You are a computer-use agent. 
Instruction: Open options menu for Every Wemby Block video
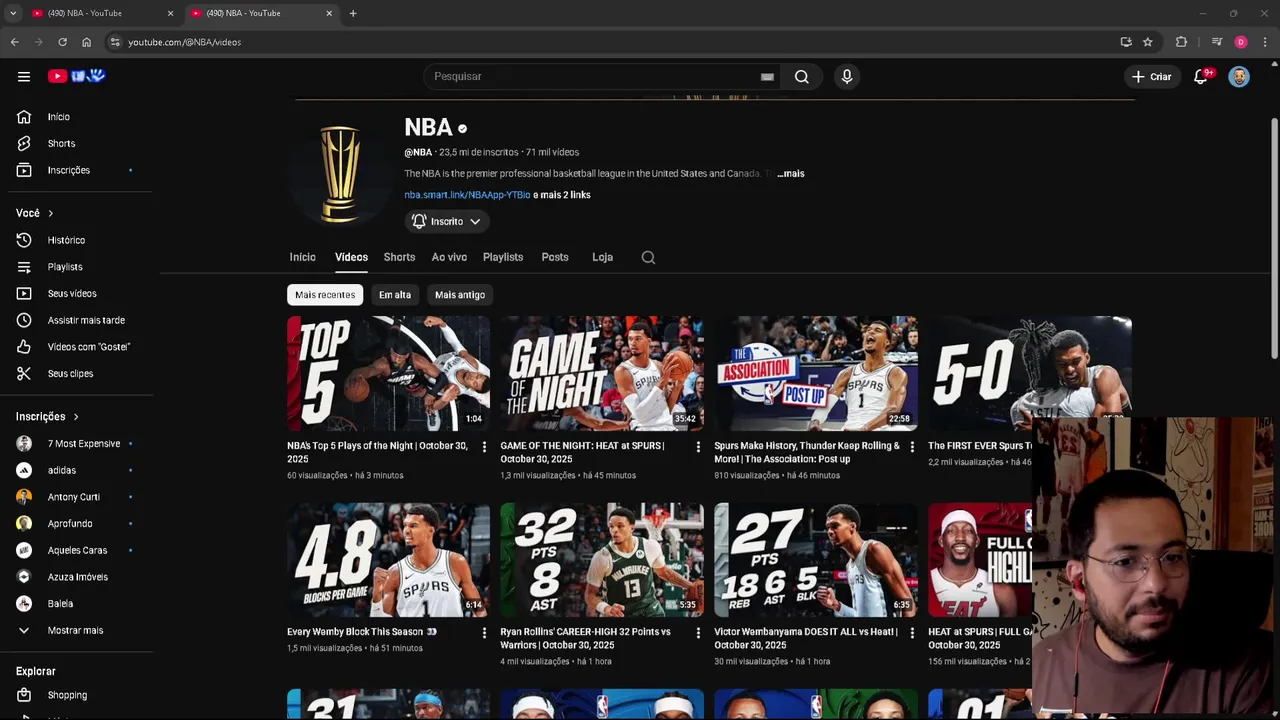[484, 633]
